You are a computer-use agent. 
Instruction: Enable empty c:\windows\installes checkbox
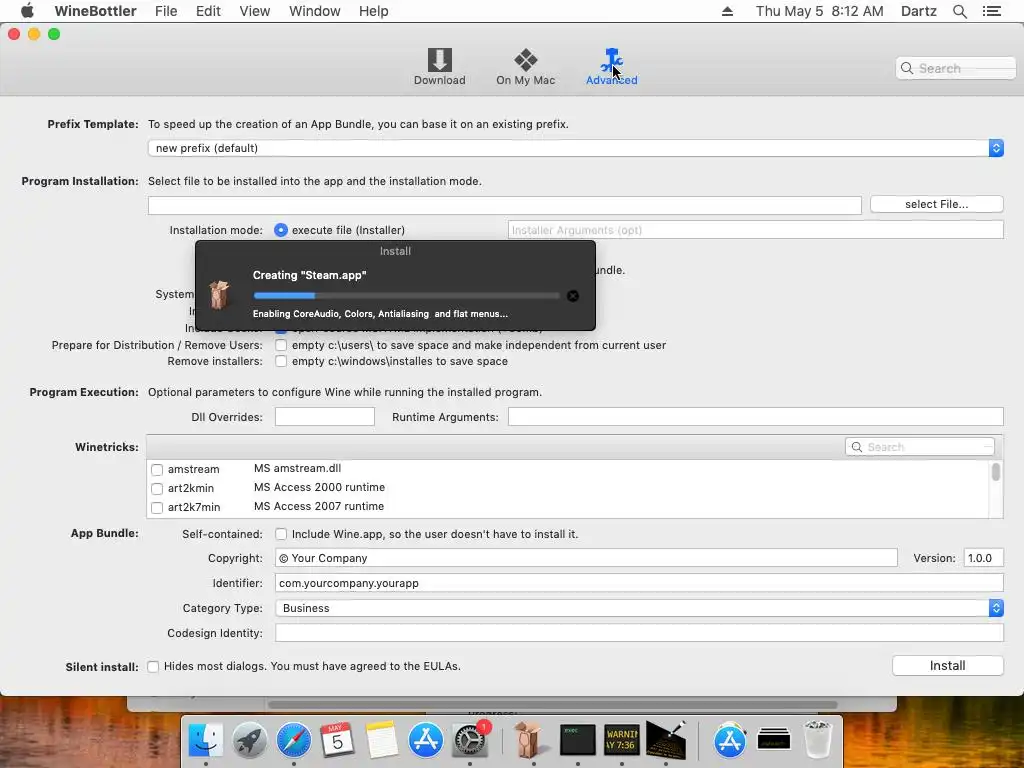pyautogui.click(x=281, y=361)
